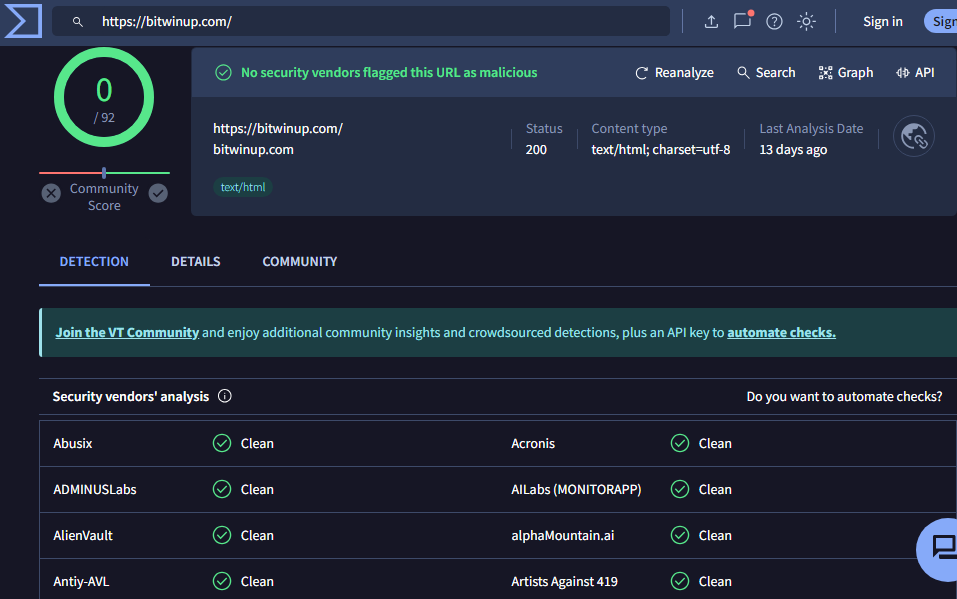Click the ADMINUSLabs clean check icon
Viewport: 957px width, 599px height.
tap(222, 489)
